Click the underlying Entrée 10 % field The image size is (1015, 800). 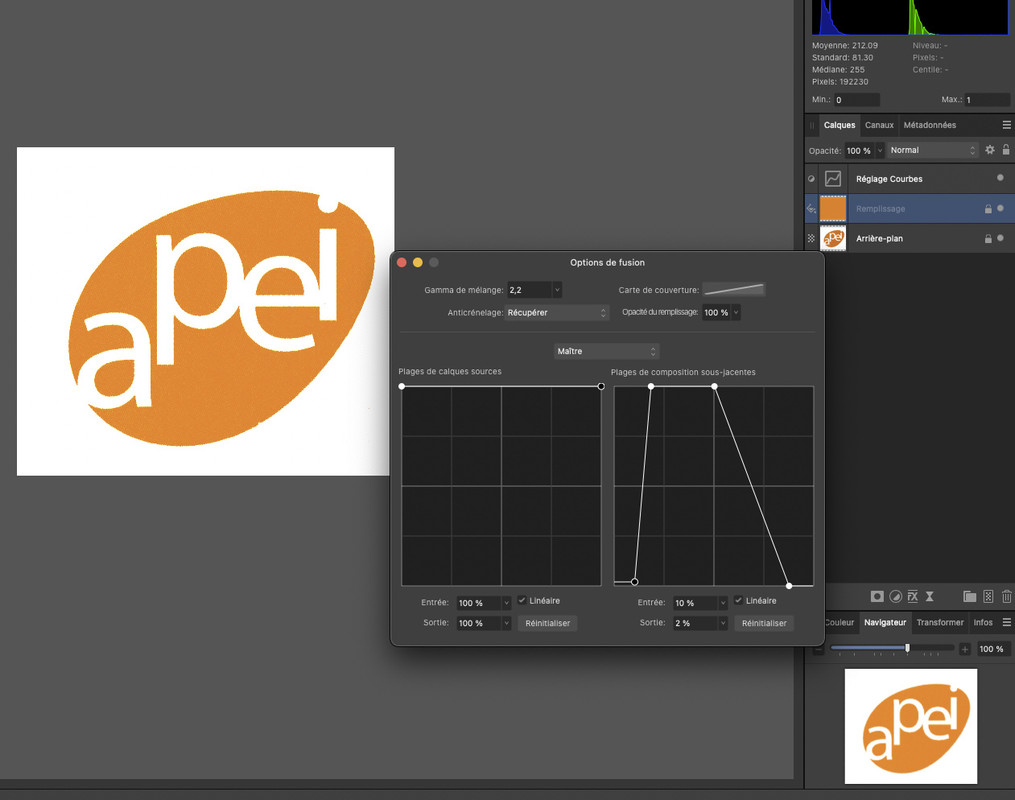point(695,603)
